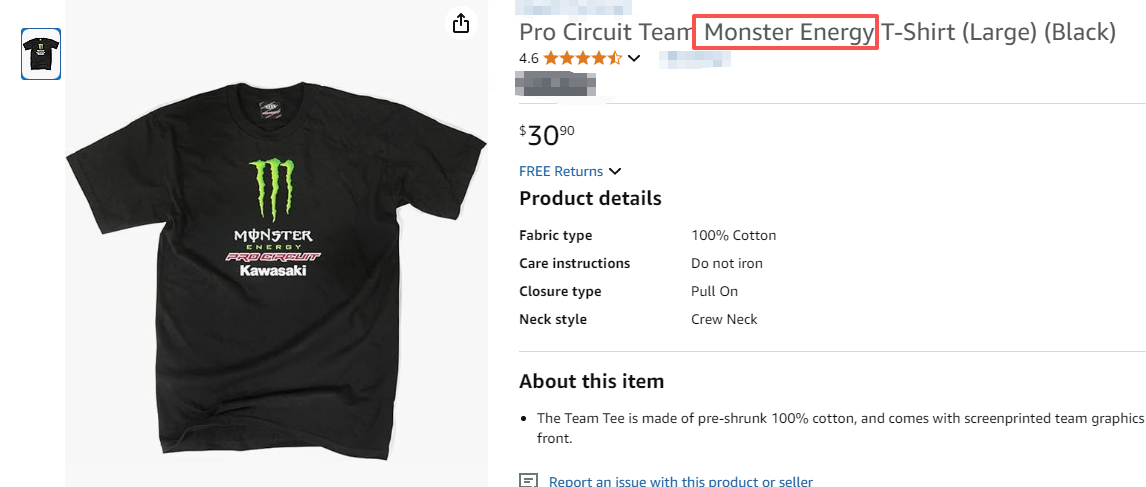This screenshot has width=1146, height=487.
Task: Click the highlighted Monster Energy title text
Action: pyautogui.click(x=789, y=32)
